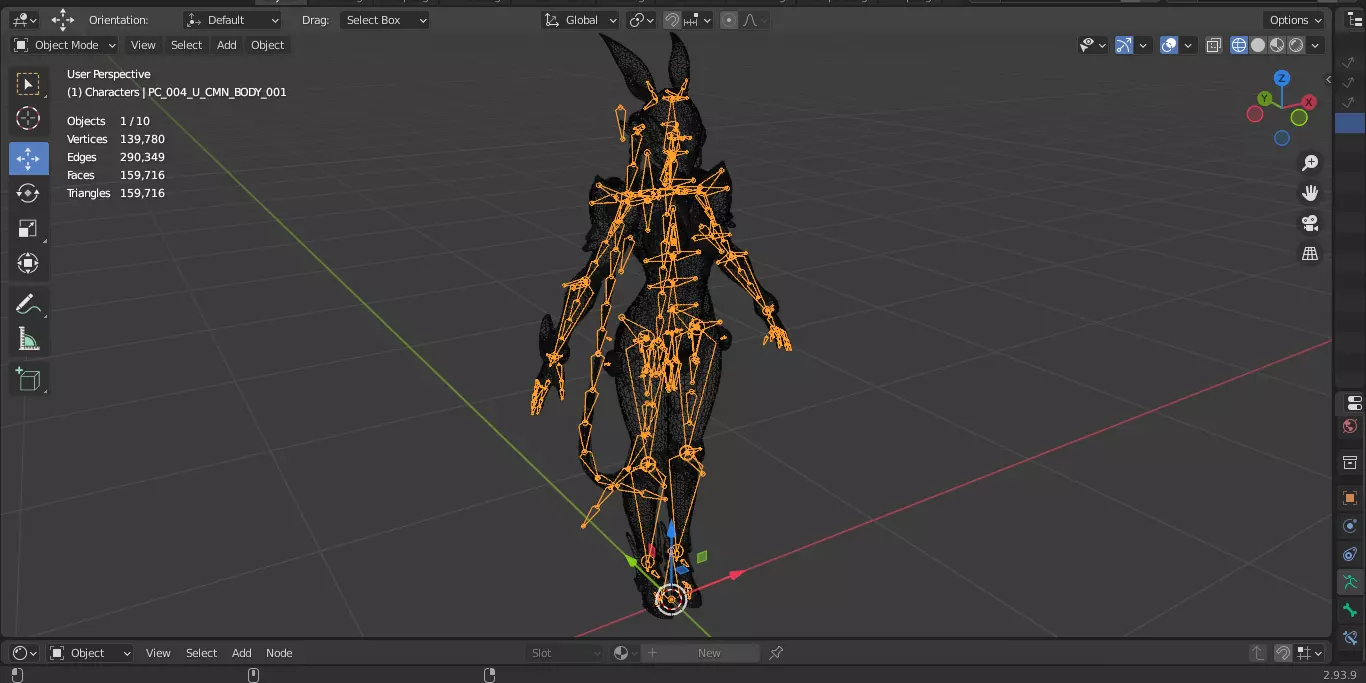This screenshot has height=683, width=1366.
Task: Open the viewport Object menu
Action: [x=267, y=45]
